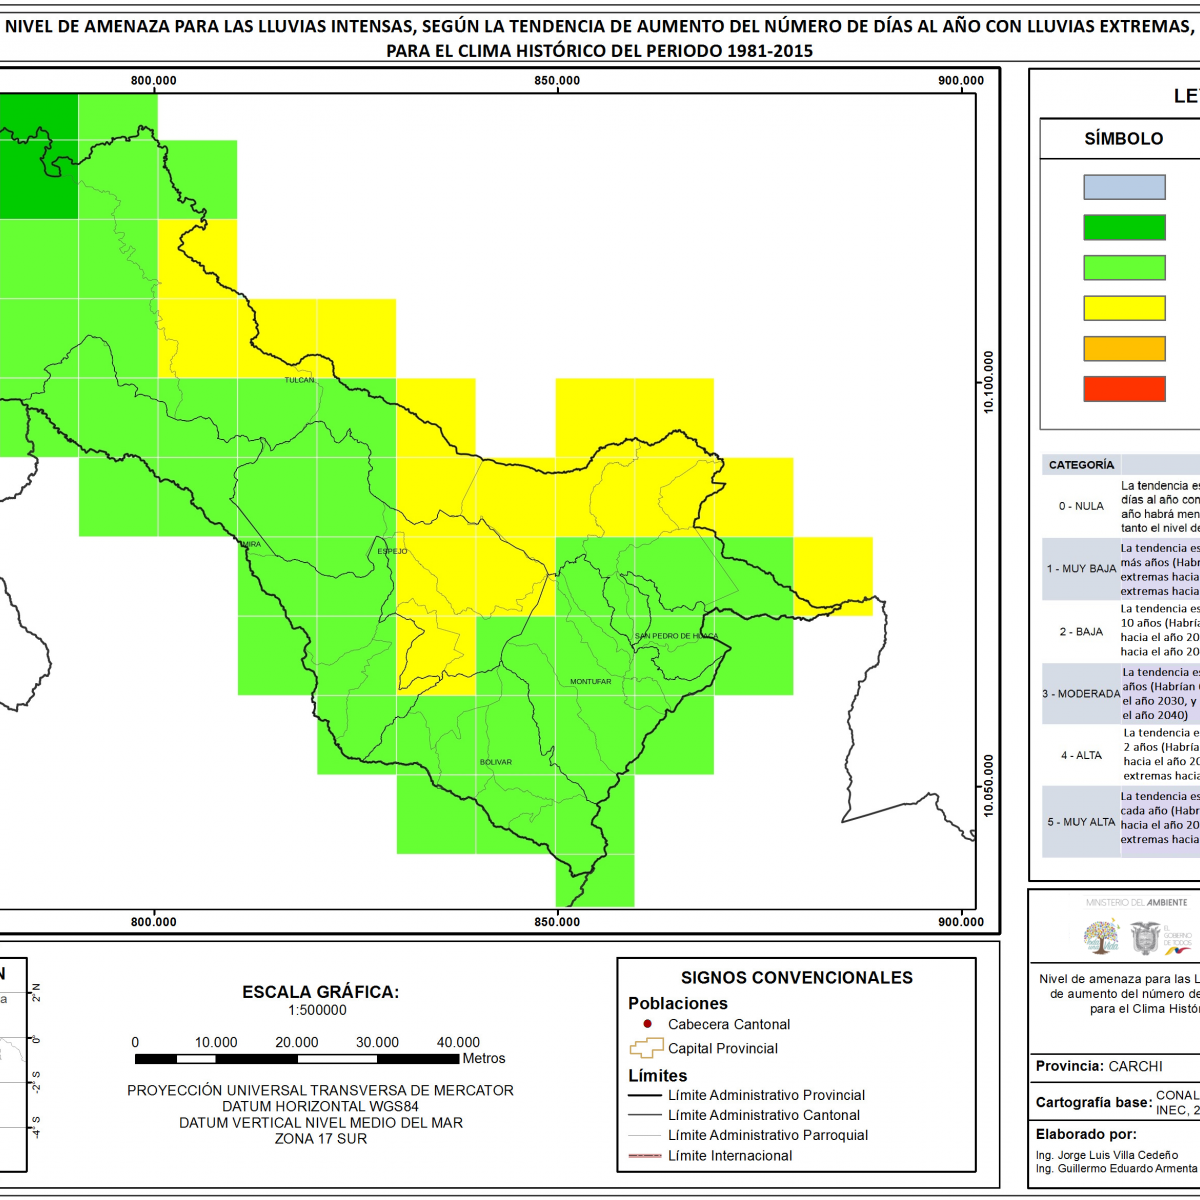Click the TULCAN label on the map
Screen dimensions: 1200x1200
[299, 380]
